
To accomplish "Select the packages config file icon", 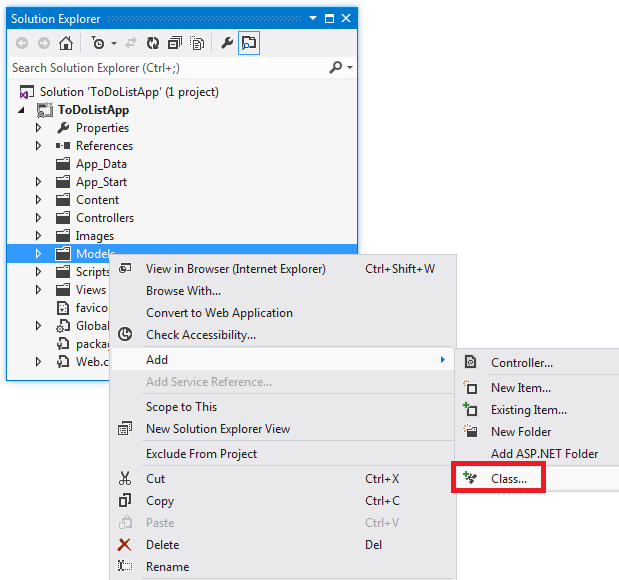I will pyautogui.click(x=63, y=344).
